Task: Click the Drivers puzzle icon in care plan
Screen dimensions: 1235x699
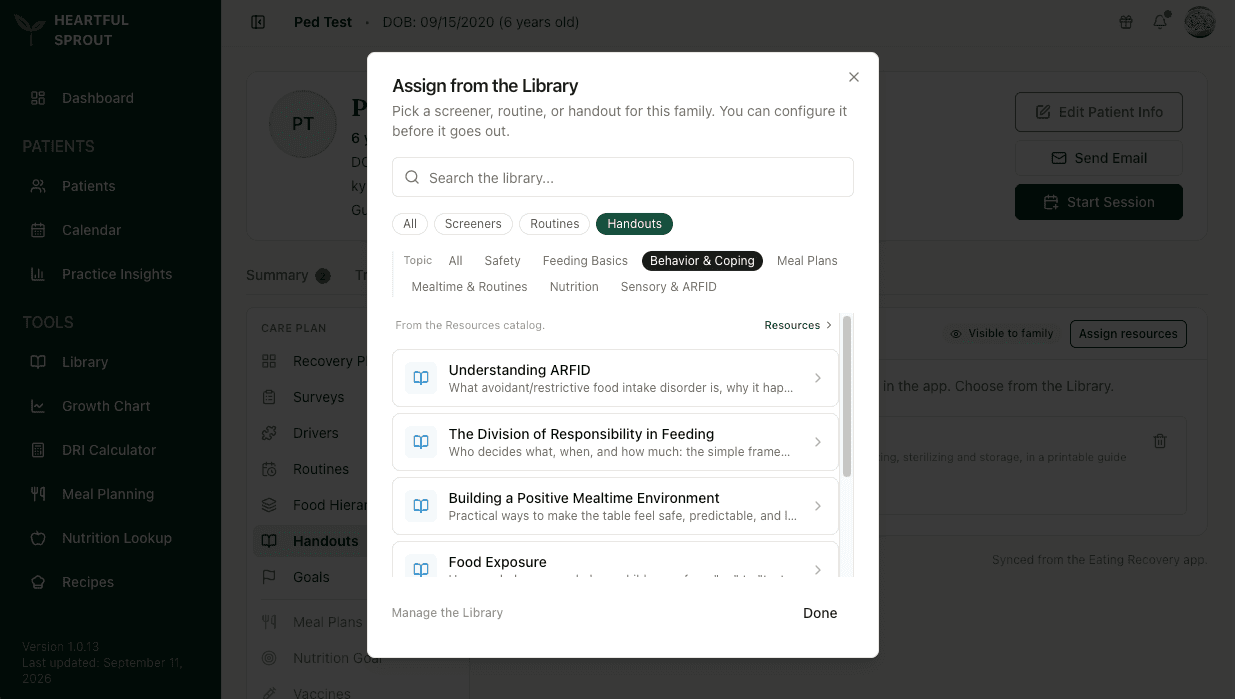Action: click(x=269, y=433)
